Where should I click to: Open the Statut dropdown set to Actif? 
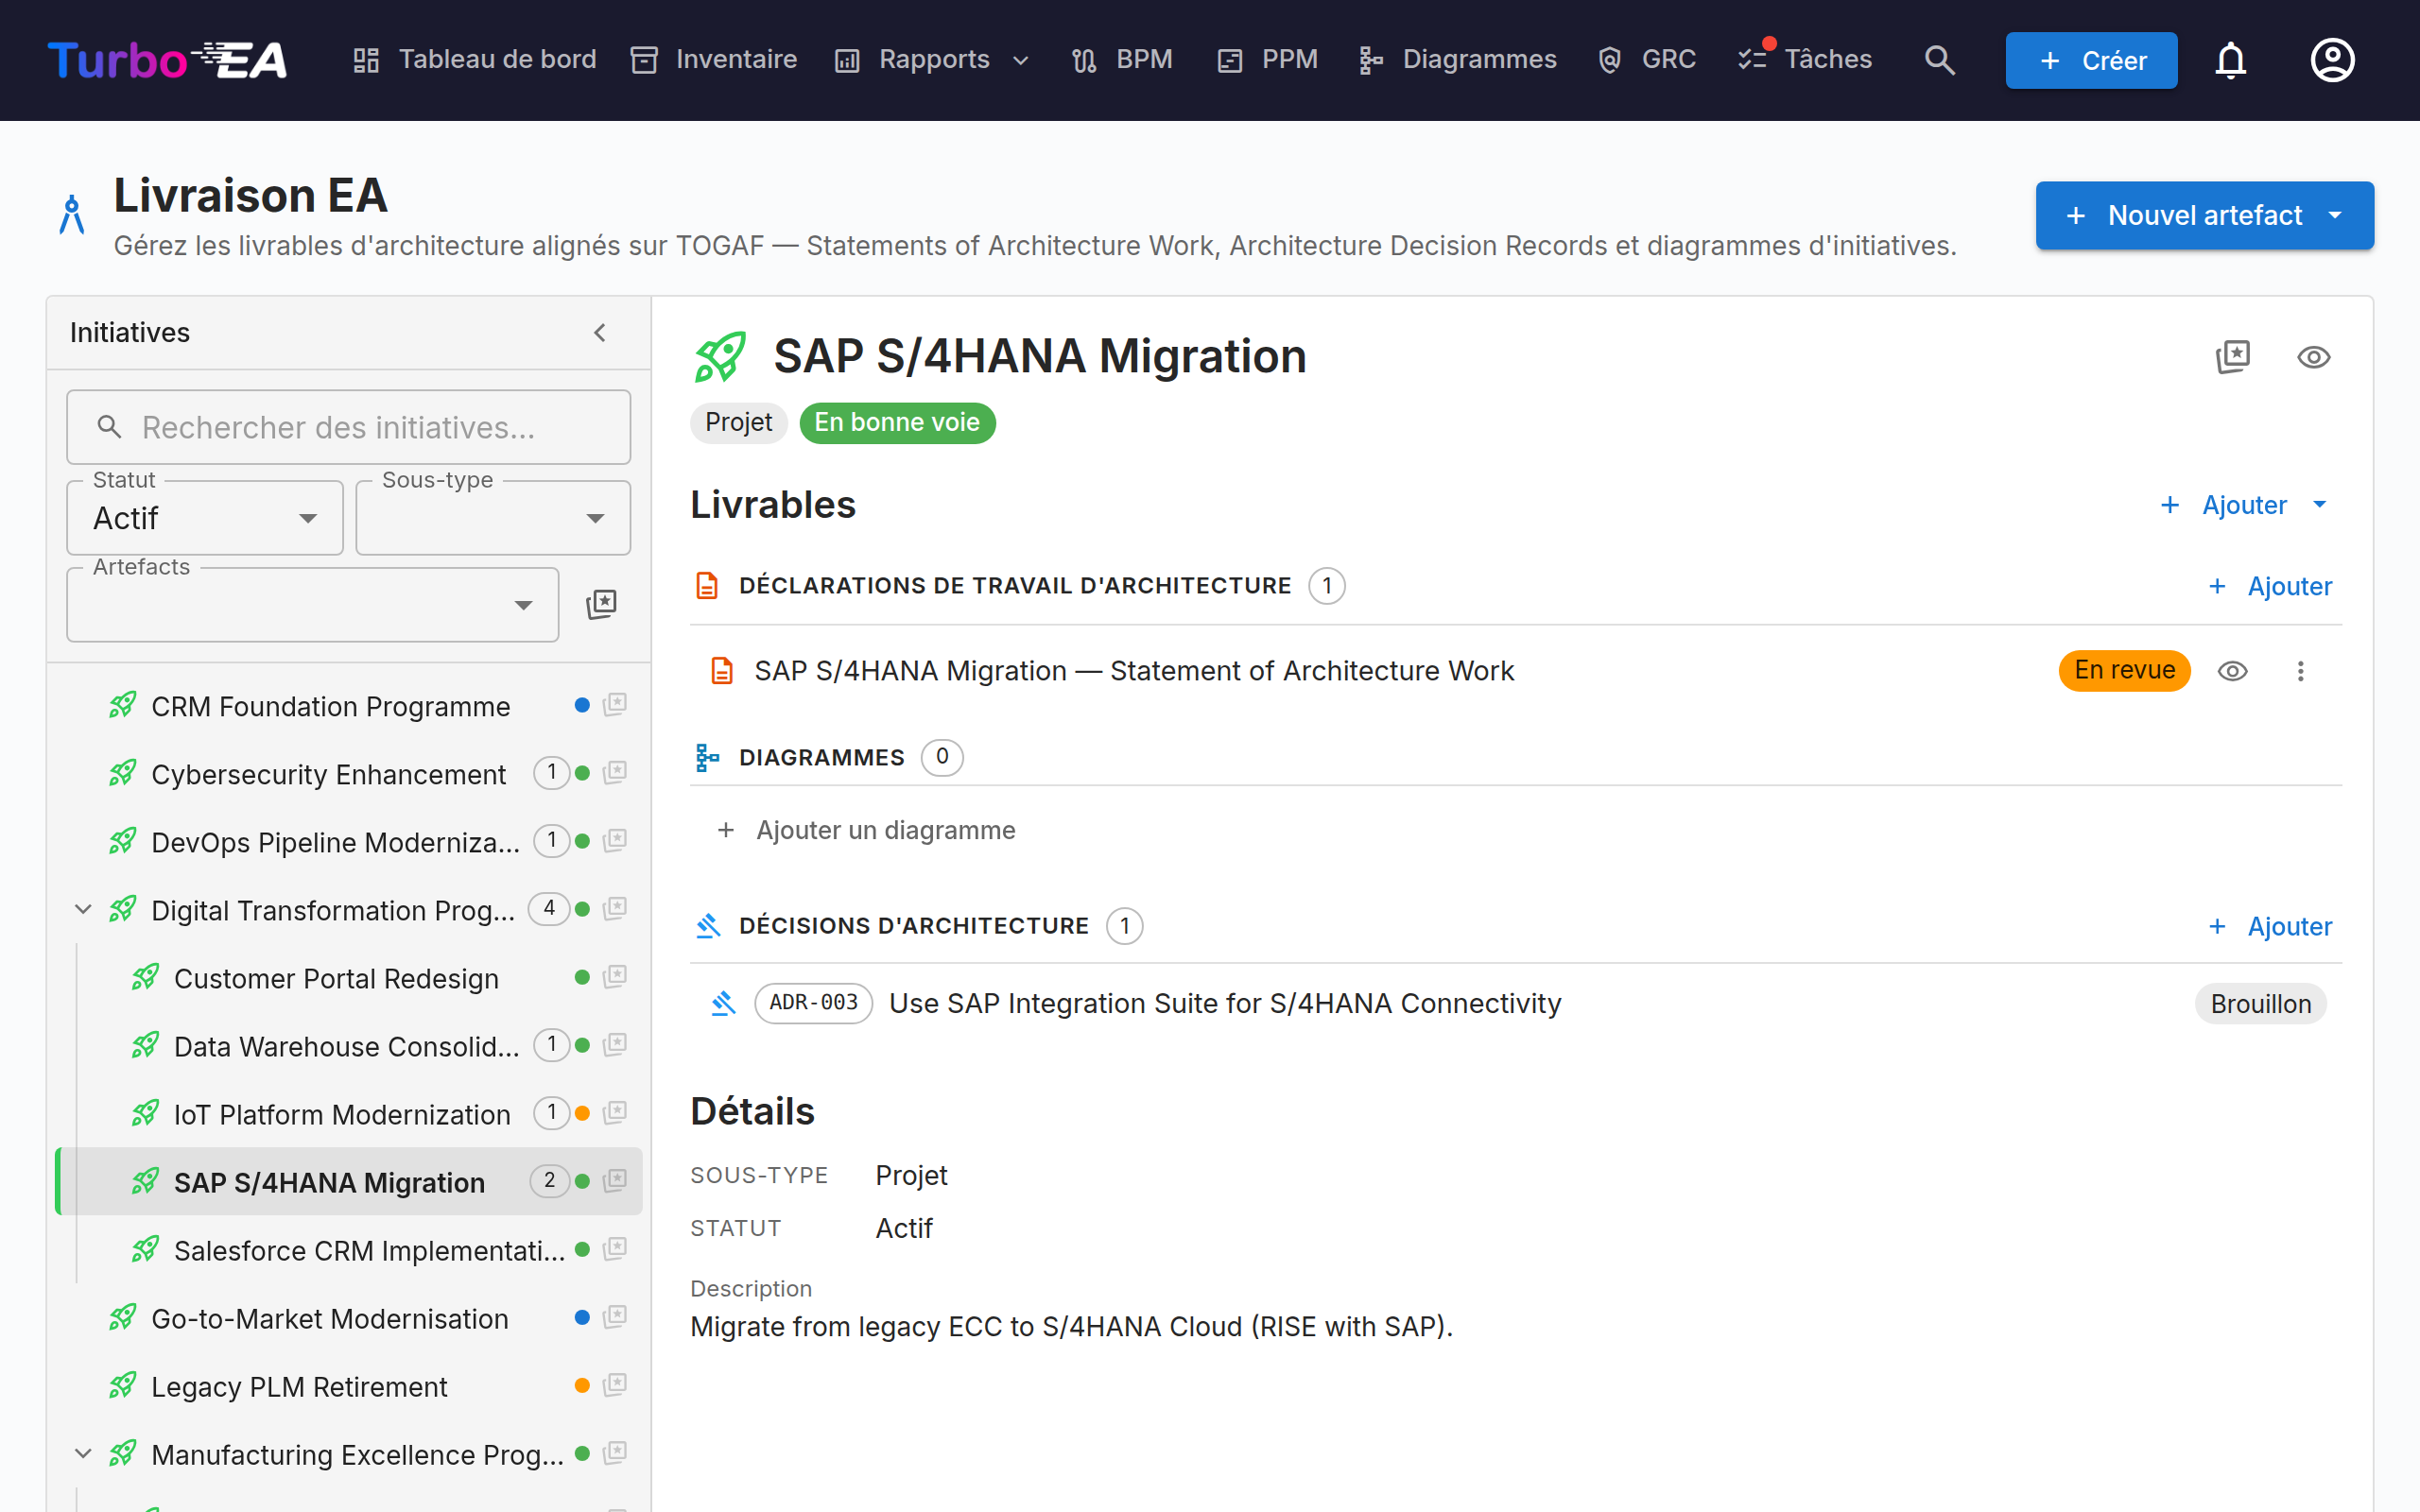(x=205, y=518)
